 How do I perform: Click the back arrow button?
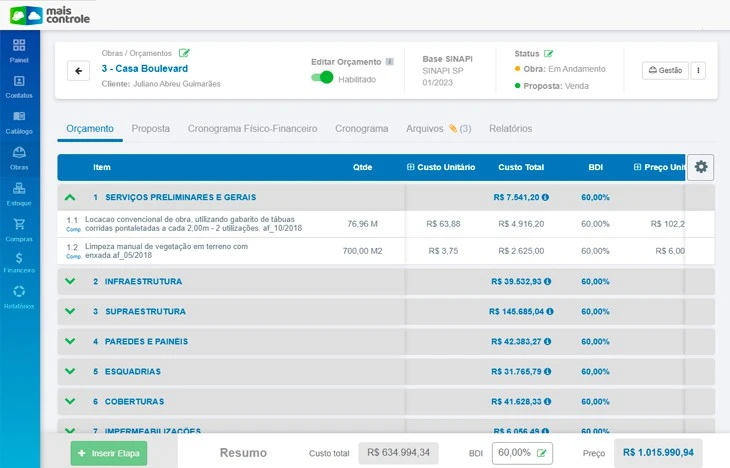pos(78,71)
